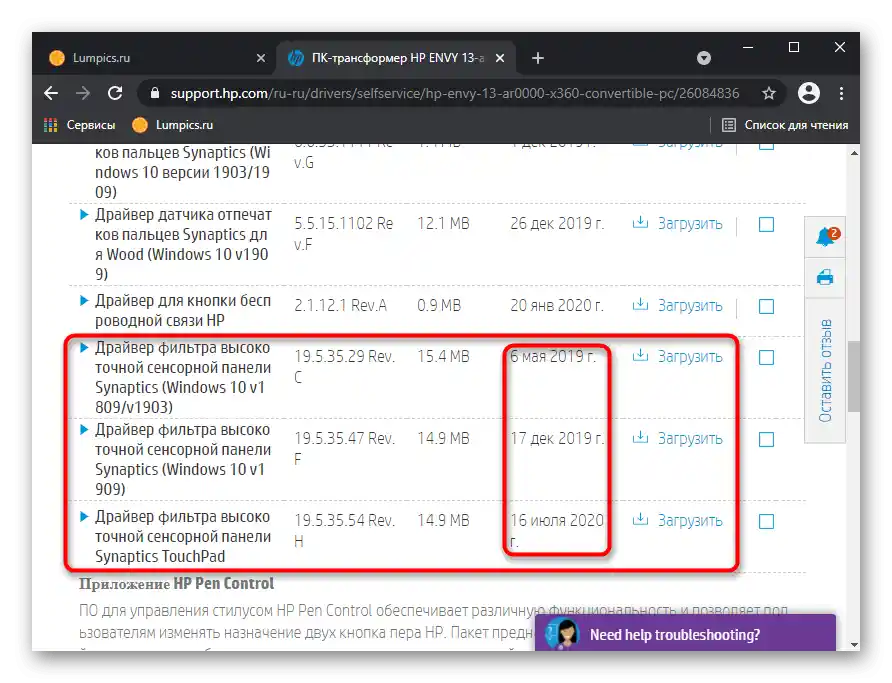Go back to the previous page
892x683 pixels.
click(51, 93)
